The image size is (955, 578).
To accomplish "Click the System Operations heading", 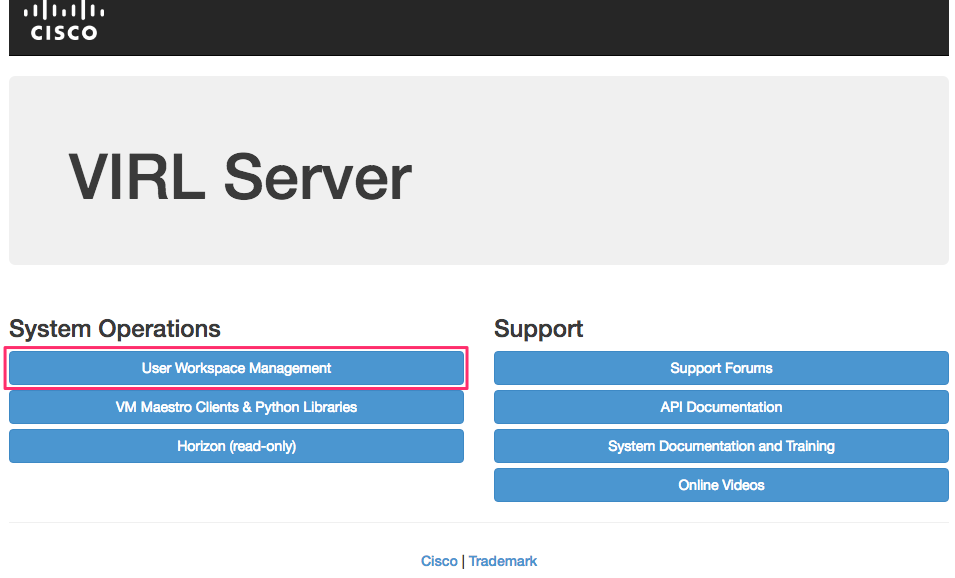I will pos(115,329).
